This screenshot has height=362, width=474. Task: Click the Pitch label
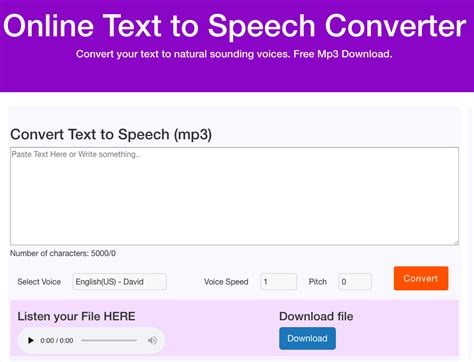click(x=318, y=282)
